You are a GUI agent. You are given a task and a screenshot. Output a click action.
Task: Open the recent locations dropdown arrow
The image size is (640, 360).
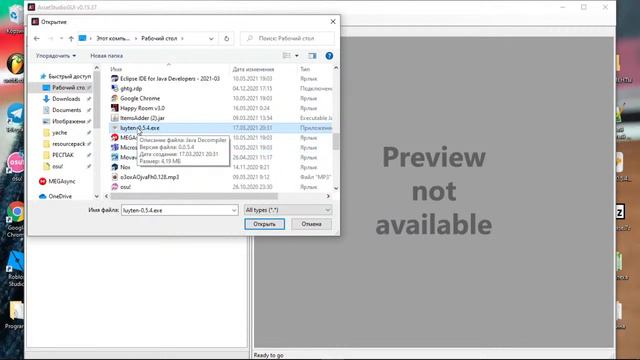point(61,38)
